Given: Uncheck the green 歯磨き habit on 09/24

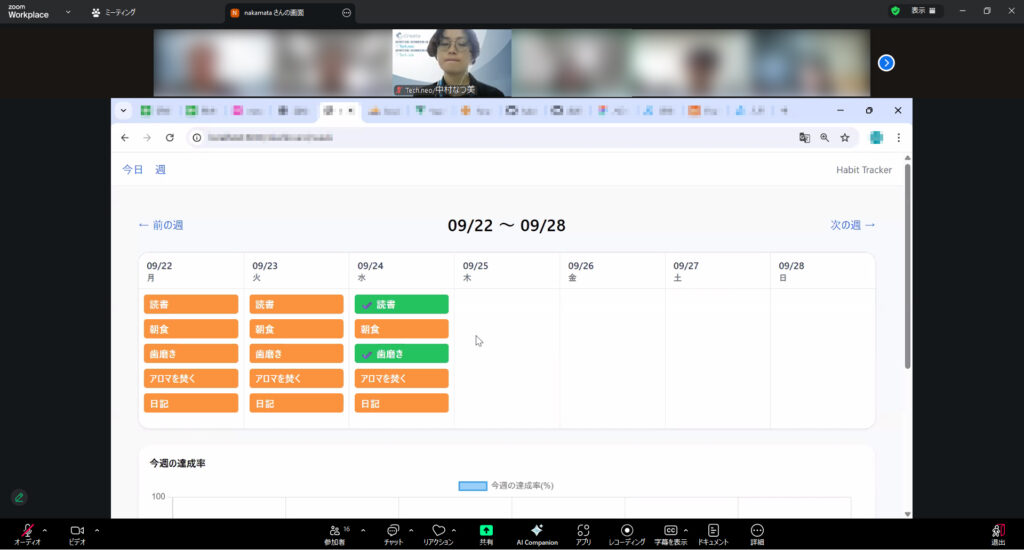Looking at the screenshot, I should click(x=401, y=353).
